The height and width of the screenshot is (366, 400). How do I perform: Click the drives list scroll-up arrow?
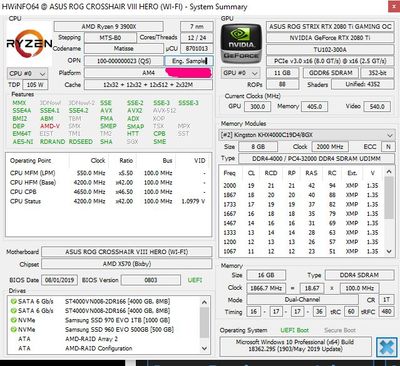205,302
